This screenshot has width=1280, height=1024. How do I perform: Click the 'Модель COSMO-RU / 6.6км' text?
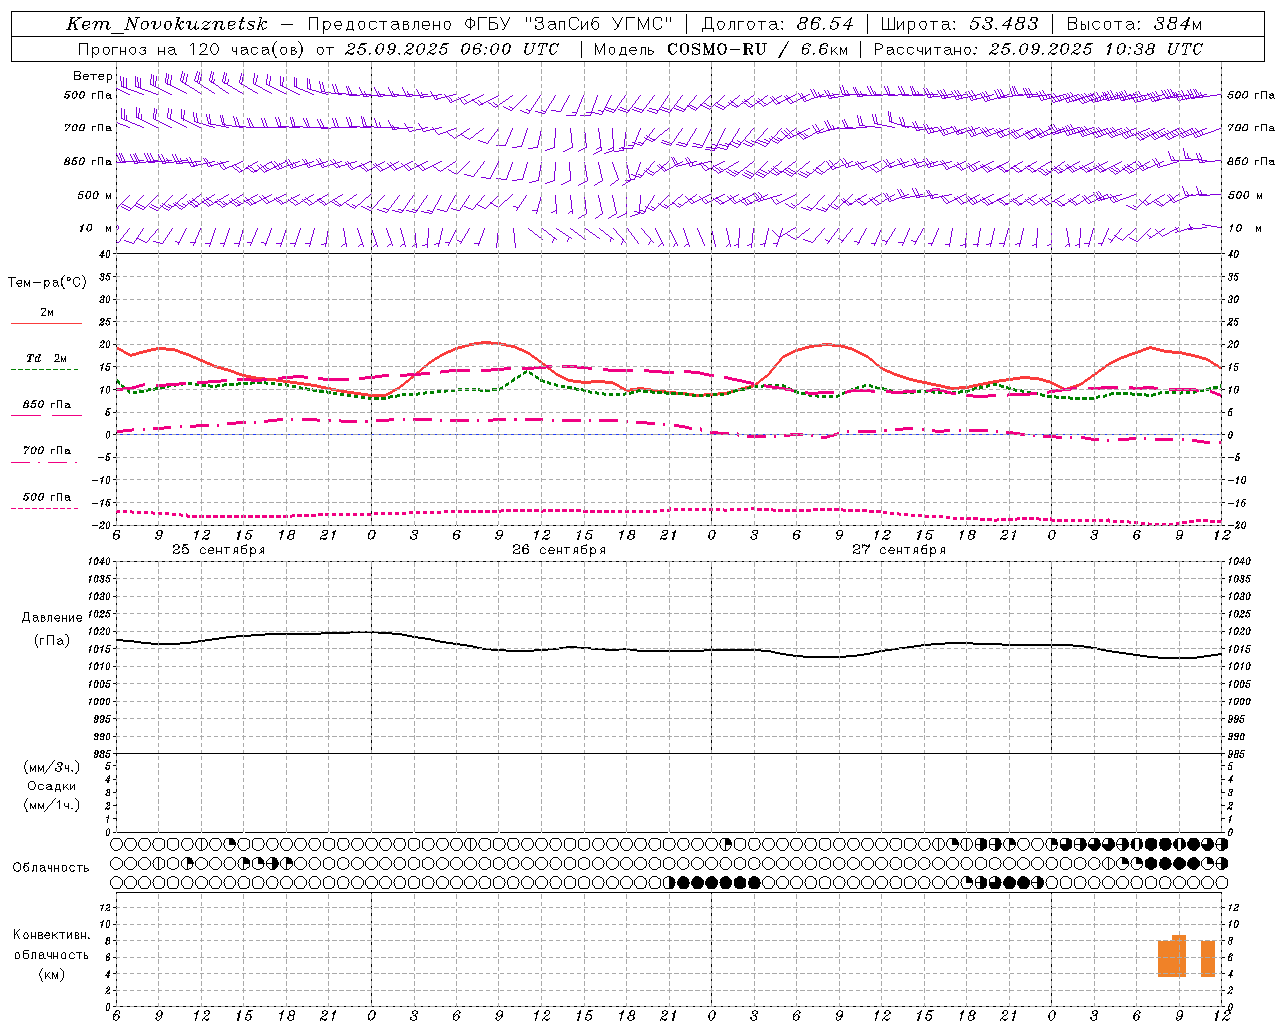click(x=720, y=49)
